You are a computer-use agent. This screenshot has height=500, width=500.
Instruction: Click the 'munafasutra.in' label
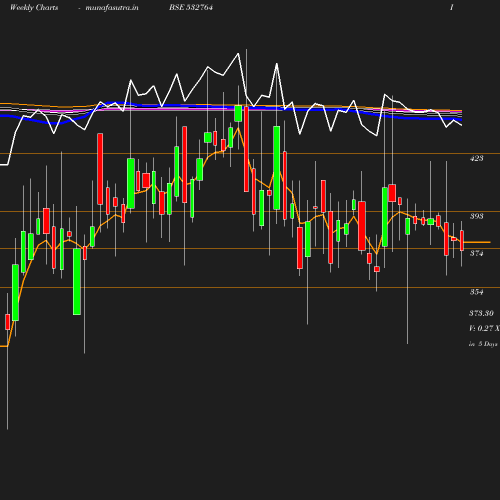(112, 8)
